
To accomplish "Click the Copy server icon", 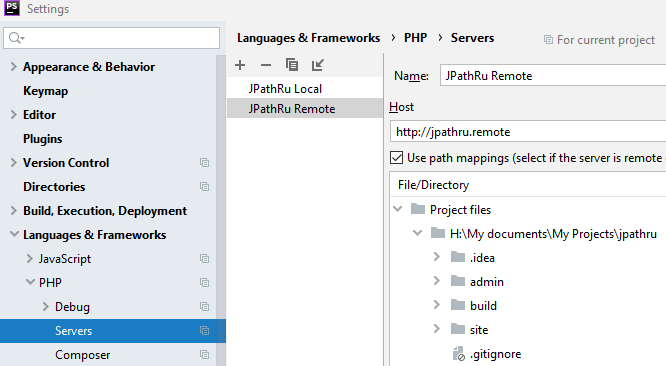I will [292, 65].
